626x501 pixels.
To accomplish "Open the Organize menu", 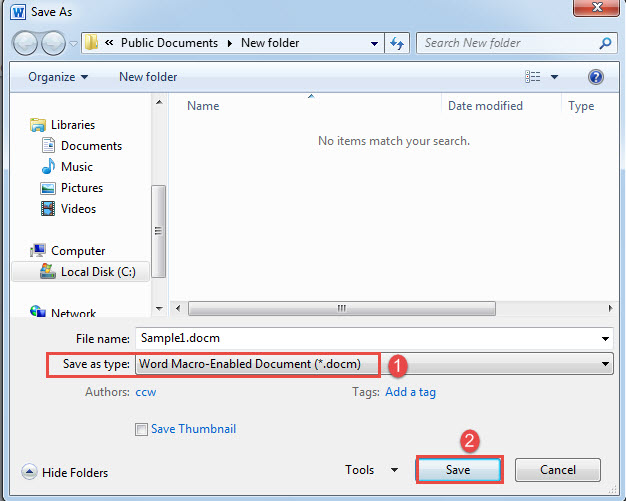I will pyautogui.click(x=58, y=77).
